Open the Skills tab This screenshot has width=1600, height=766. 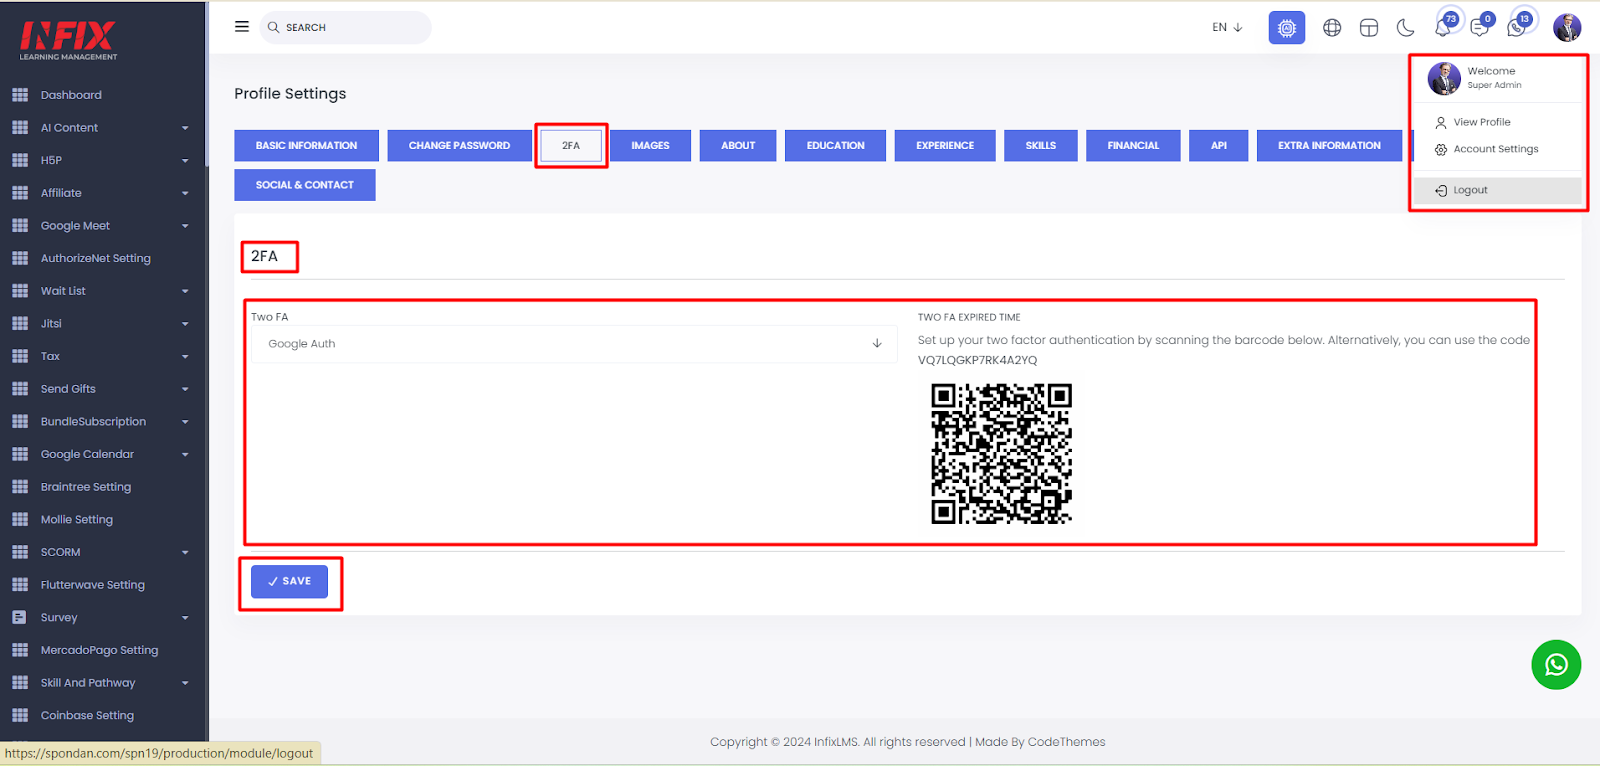click(x=1041, y=145)
